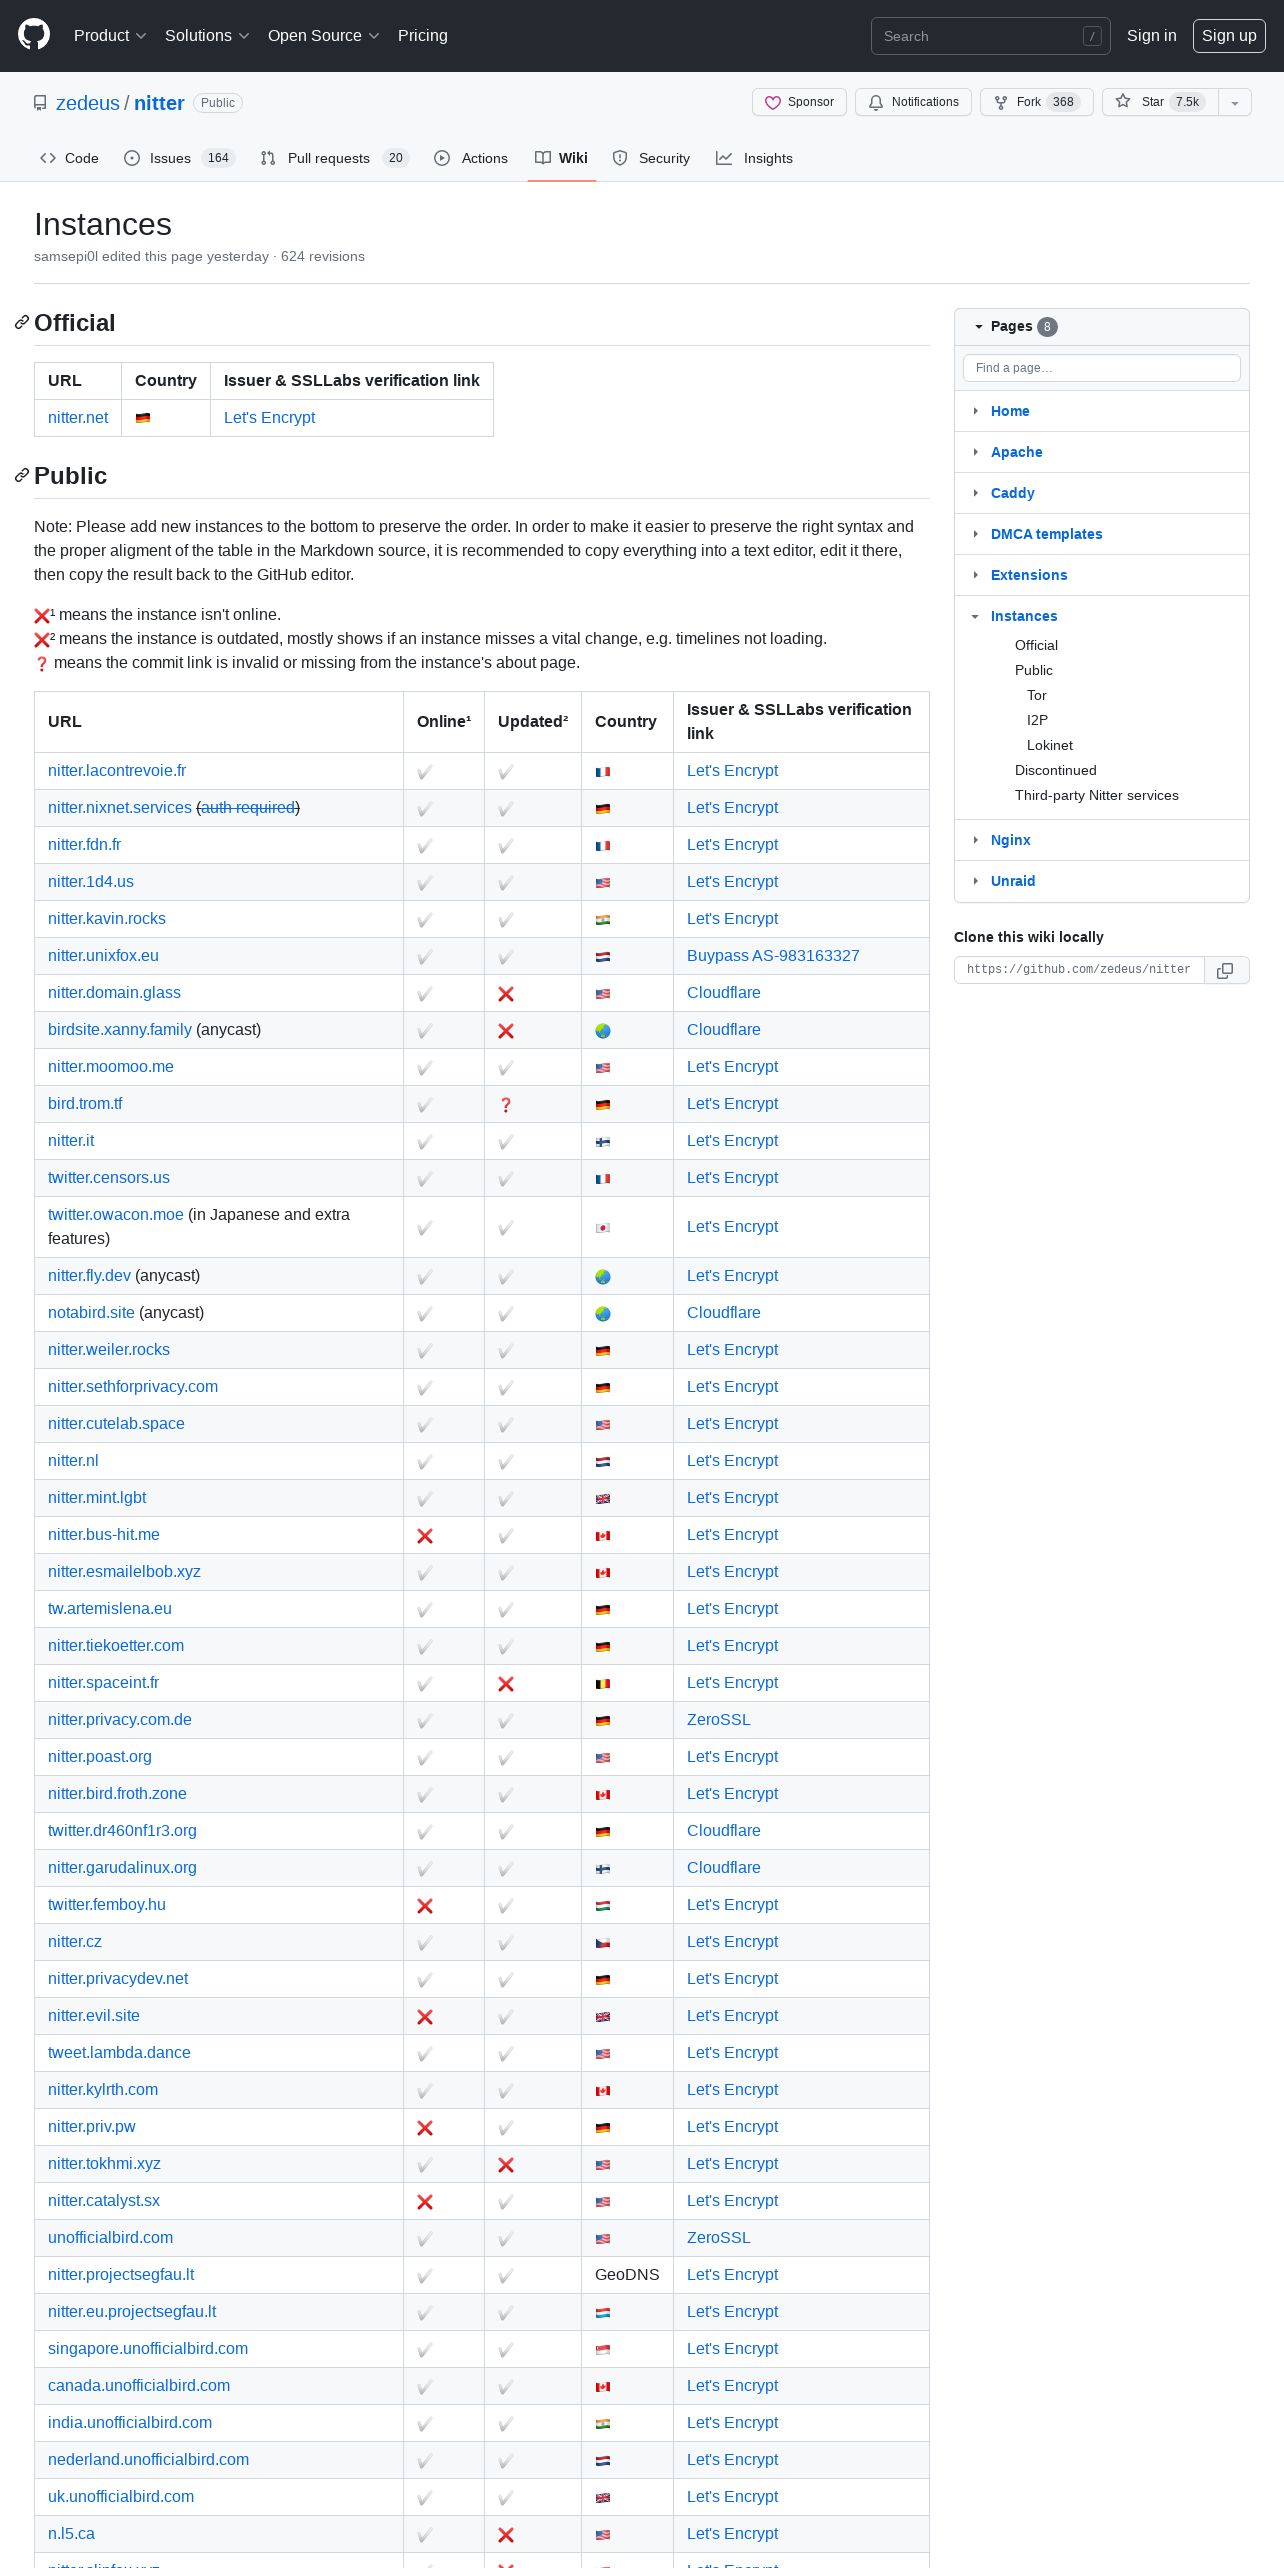Screen dimensions: 1284x2568
Task: Expand the Extensions page entry
Action: [x=976, y=575]
